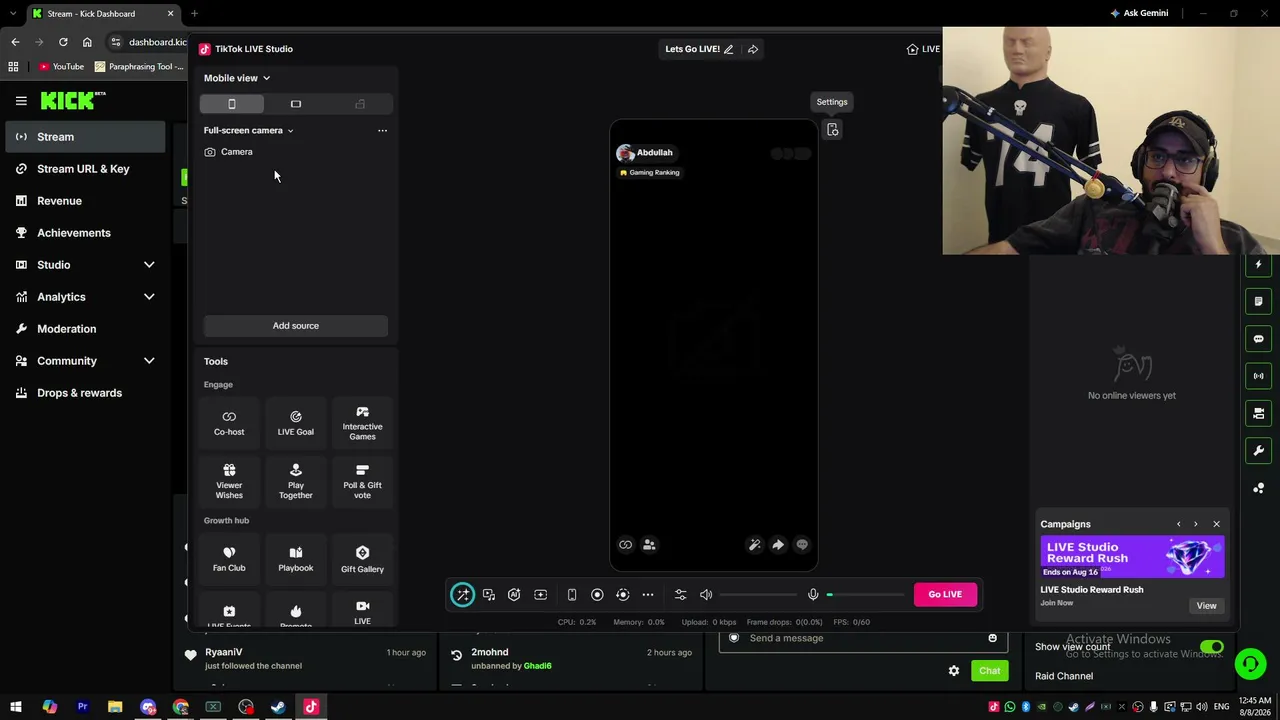The width and height of the screenshot is (1280, 720).
Task: Open Interactive Games
Action: pyautogui.click(x=362, y=423)
